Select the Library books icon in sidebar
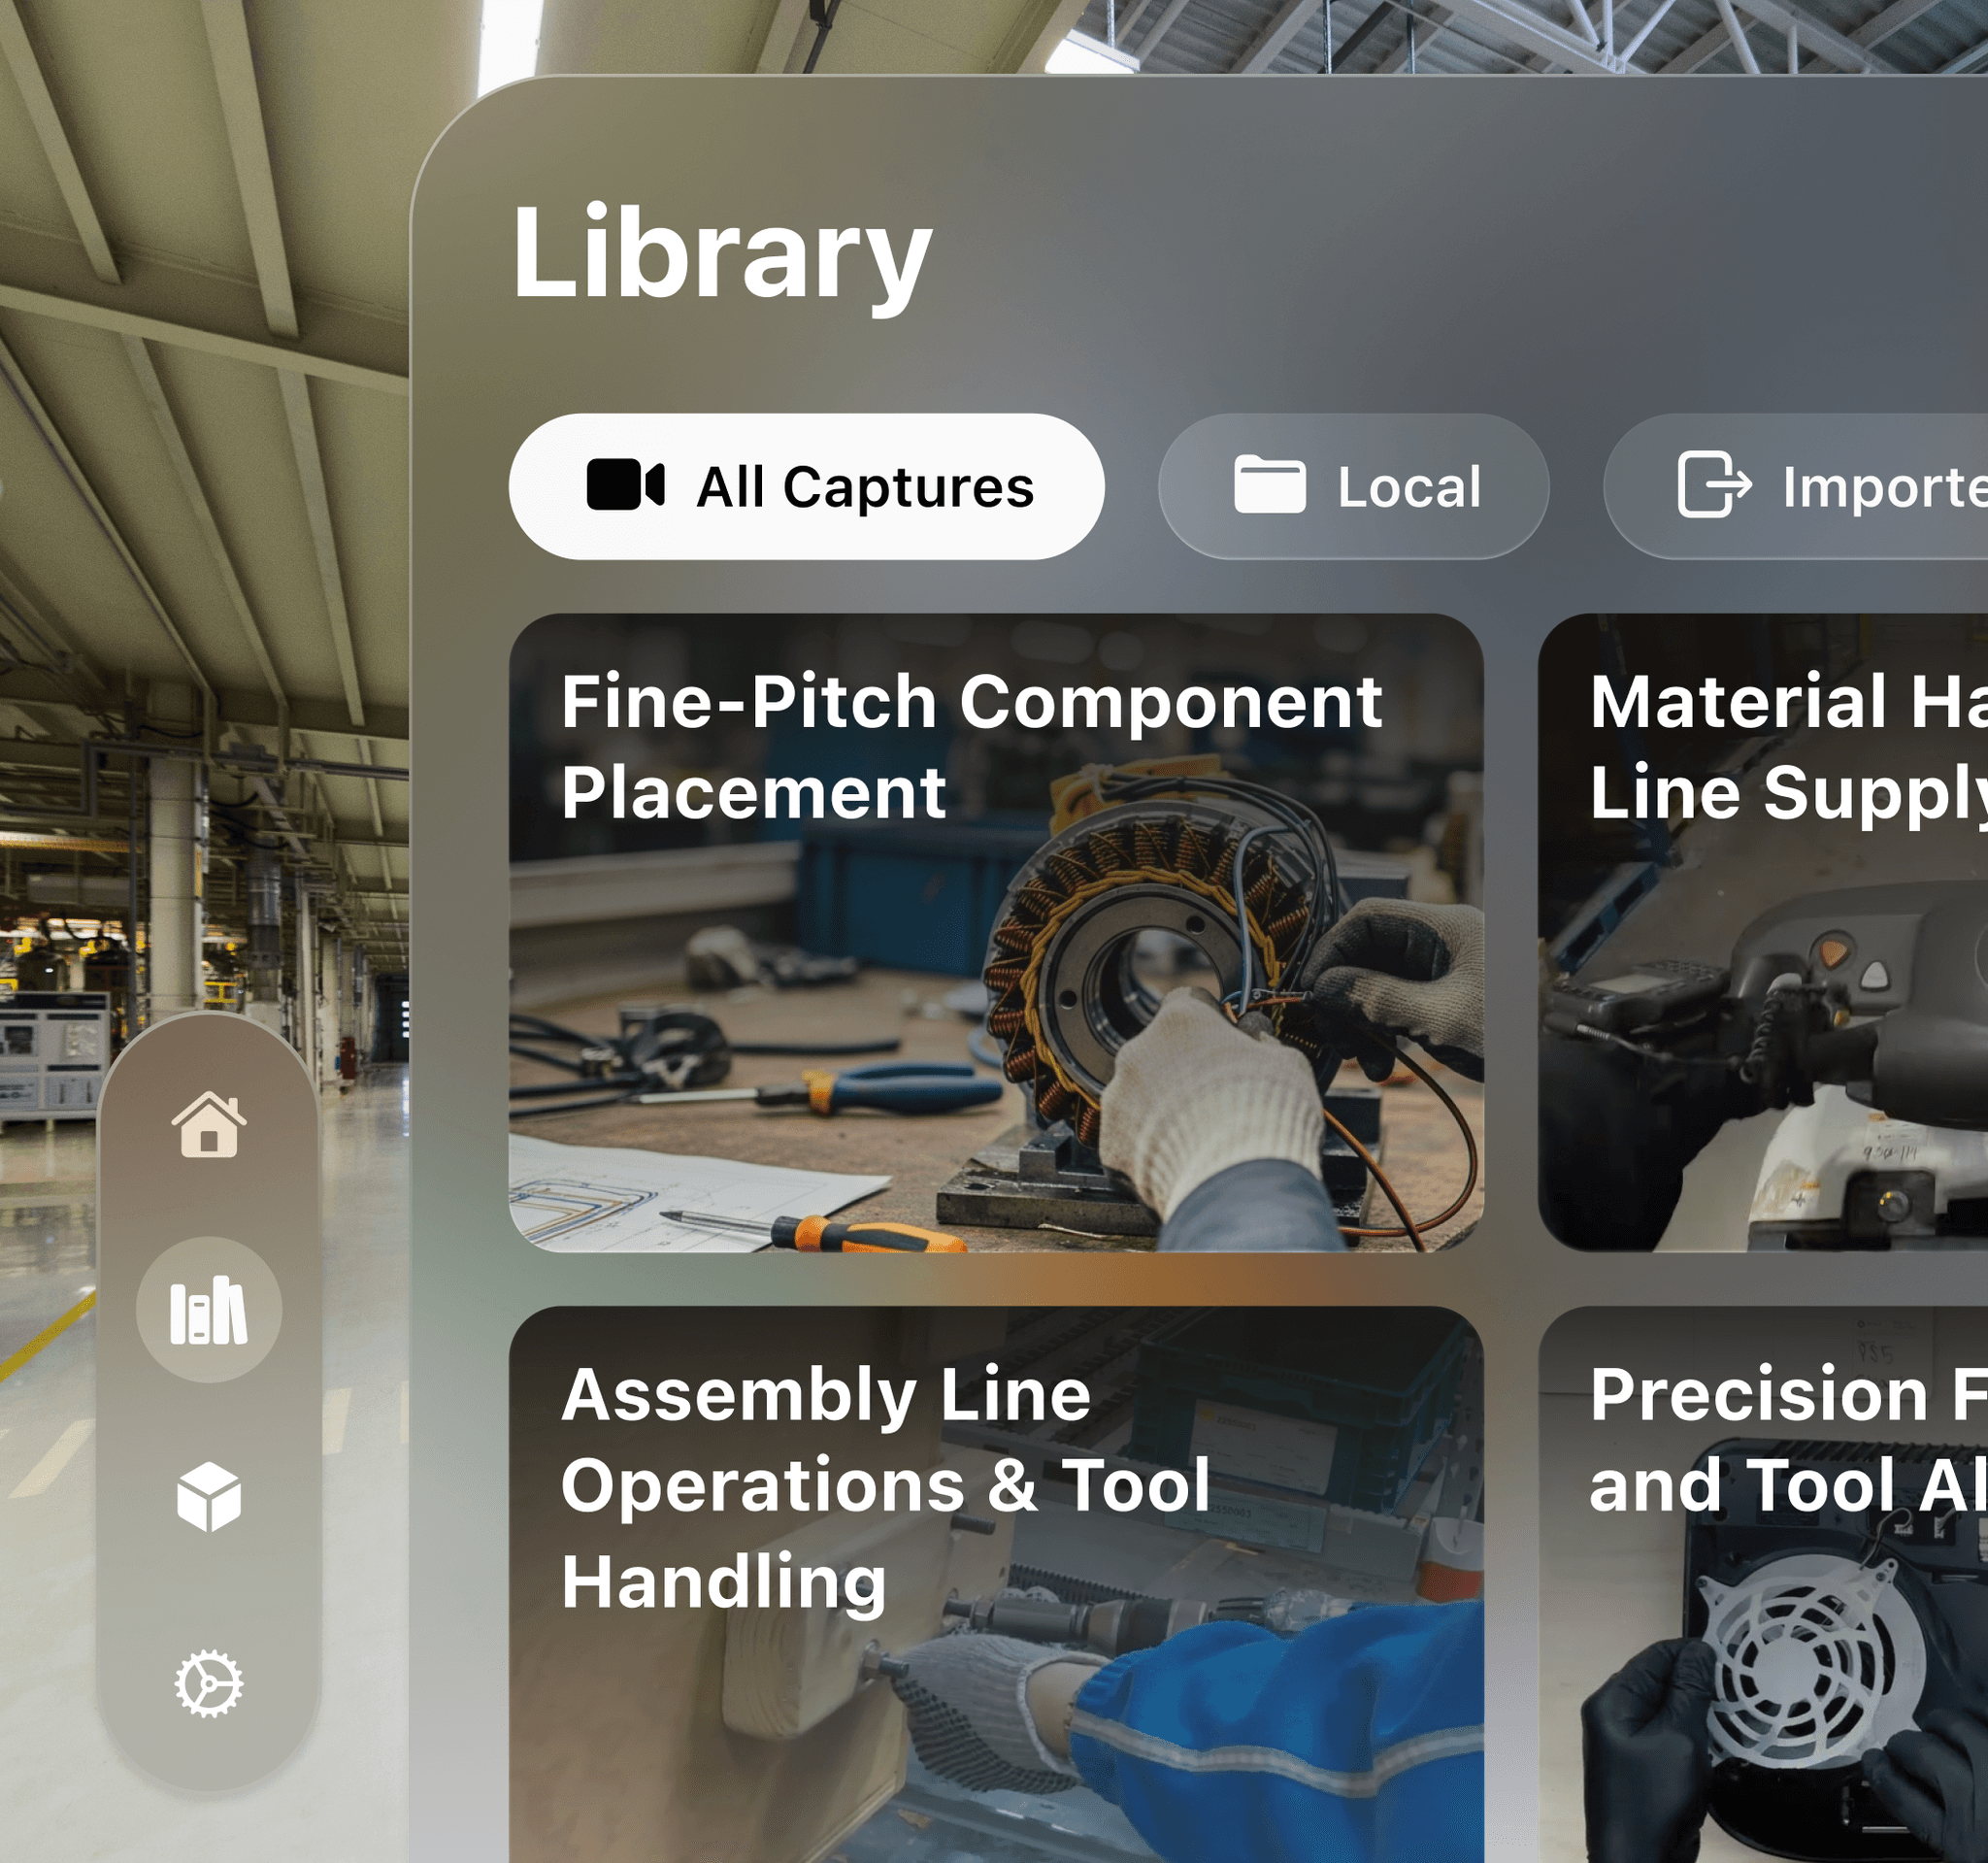1988x1863 pixels. 209,1310
